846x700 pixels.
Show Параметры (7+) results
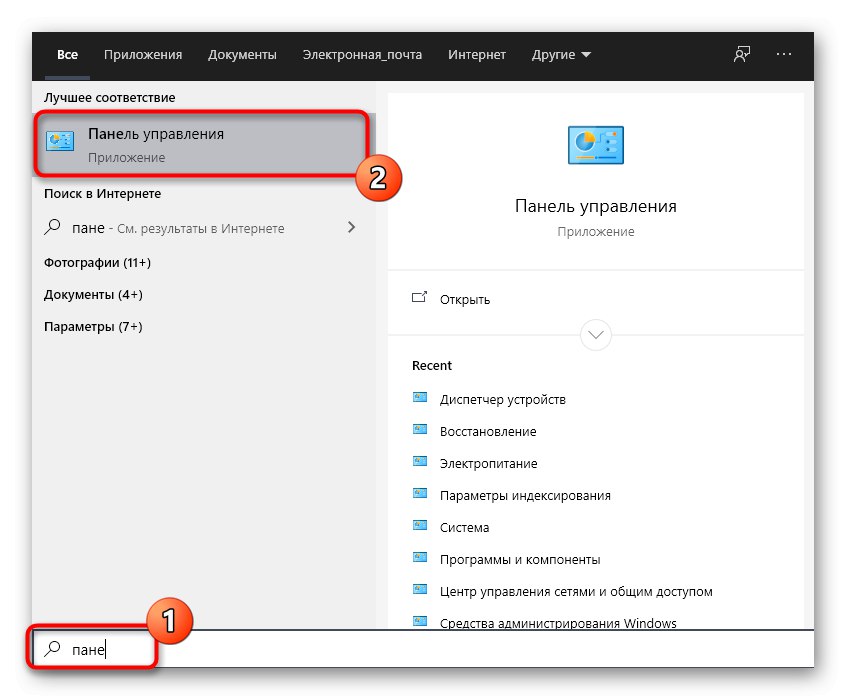click(94, 326)
